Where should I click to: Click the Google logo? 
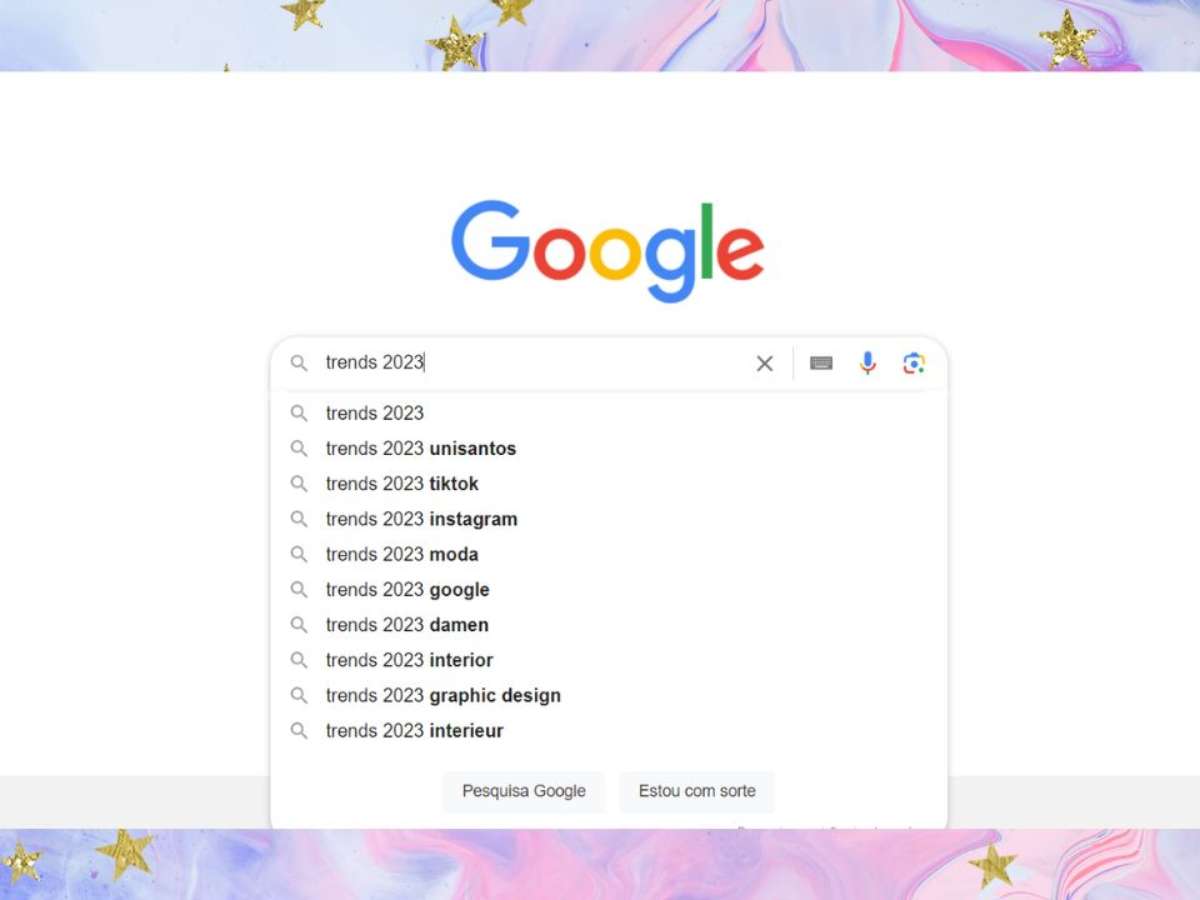click(x=608, y=251)
